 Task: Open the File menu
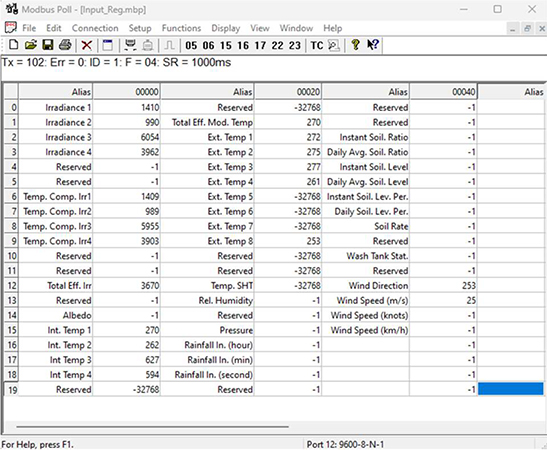[x=29, y=28]
